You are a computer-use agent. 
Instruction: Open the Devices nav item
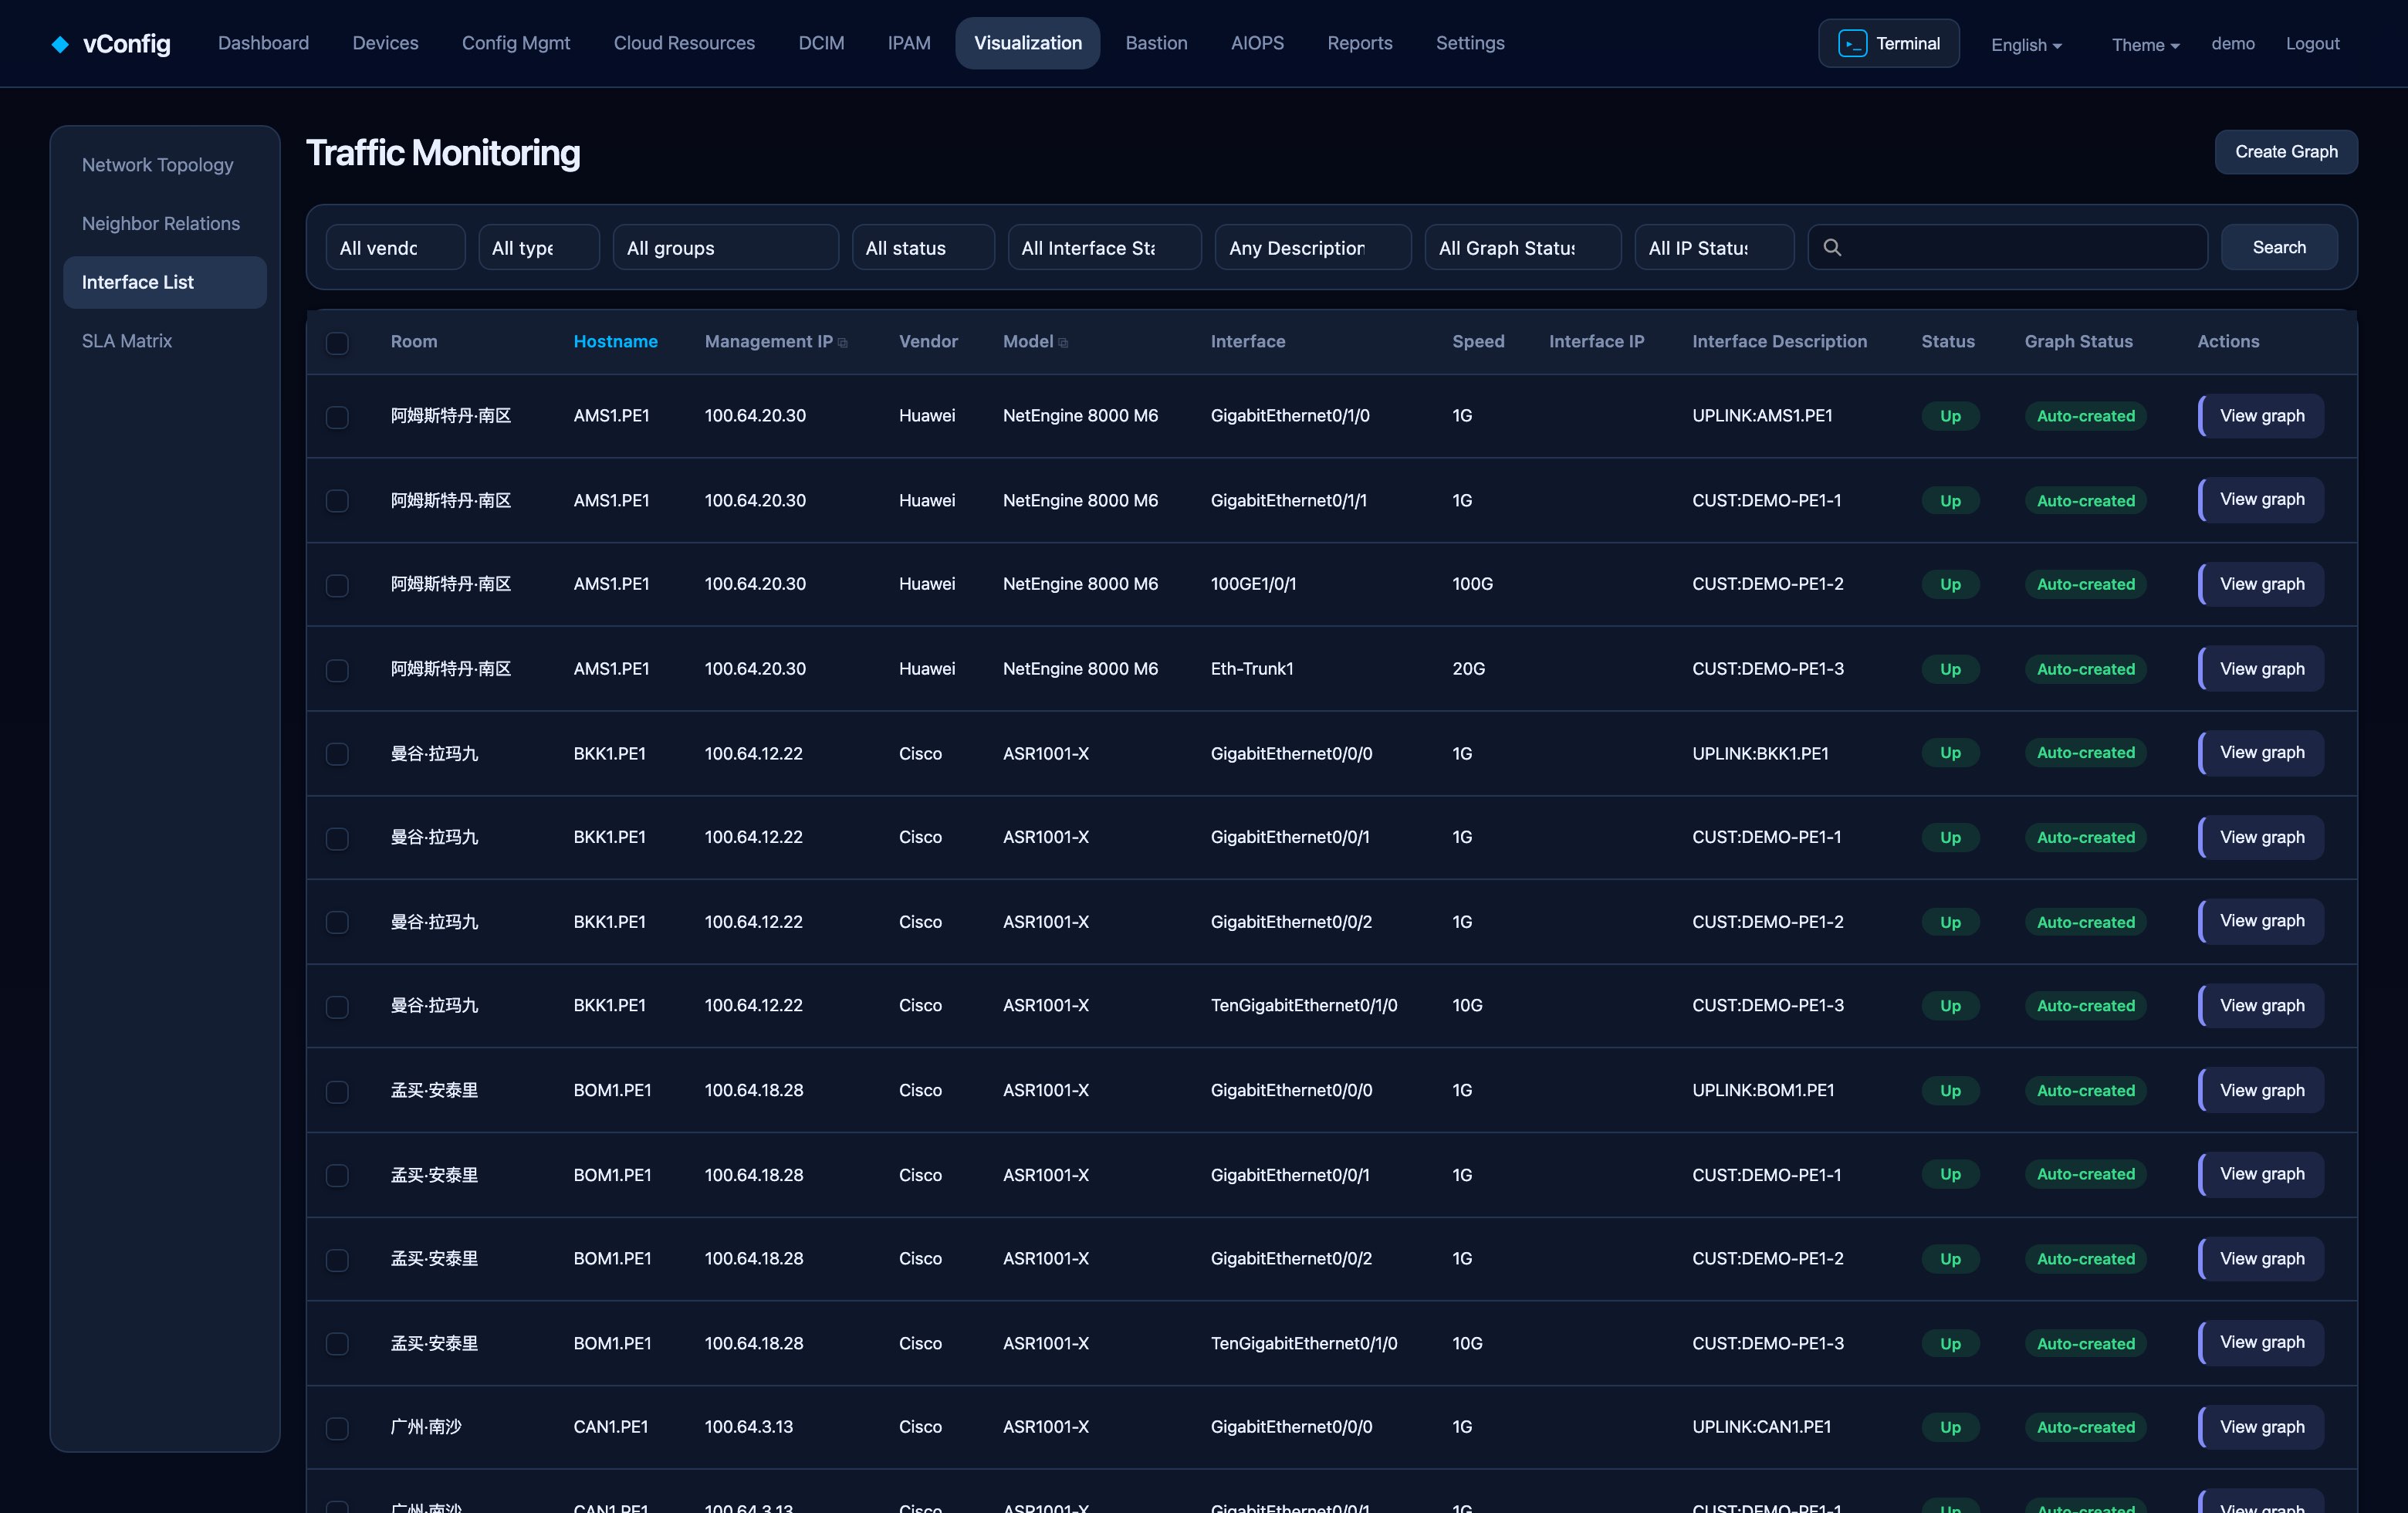[x=385, y=43]
